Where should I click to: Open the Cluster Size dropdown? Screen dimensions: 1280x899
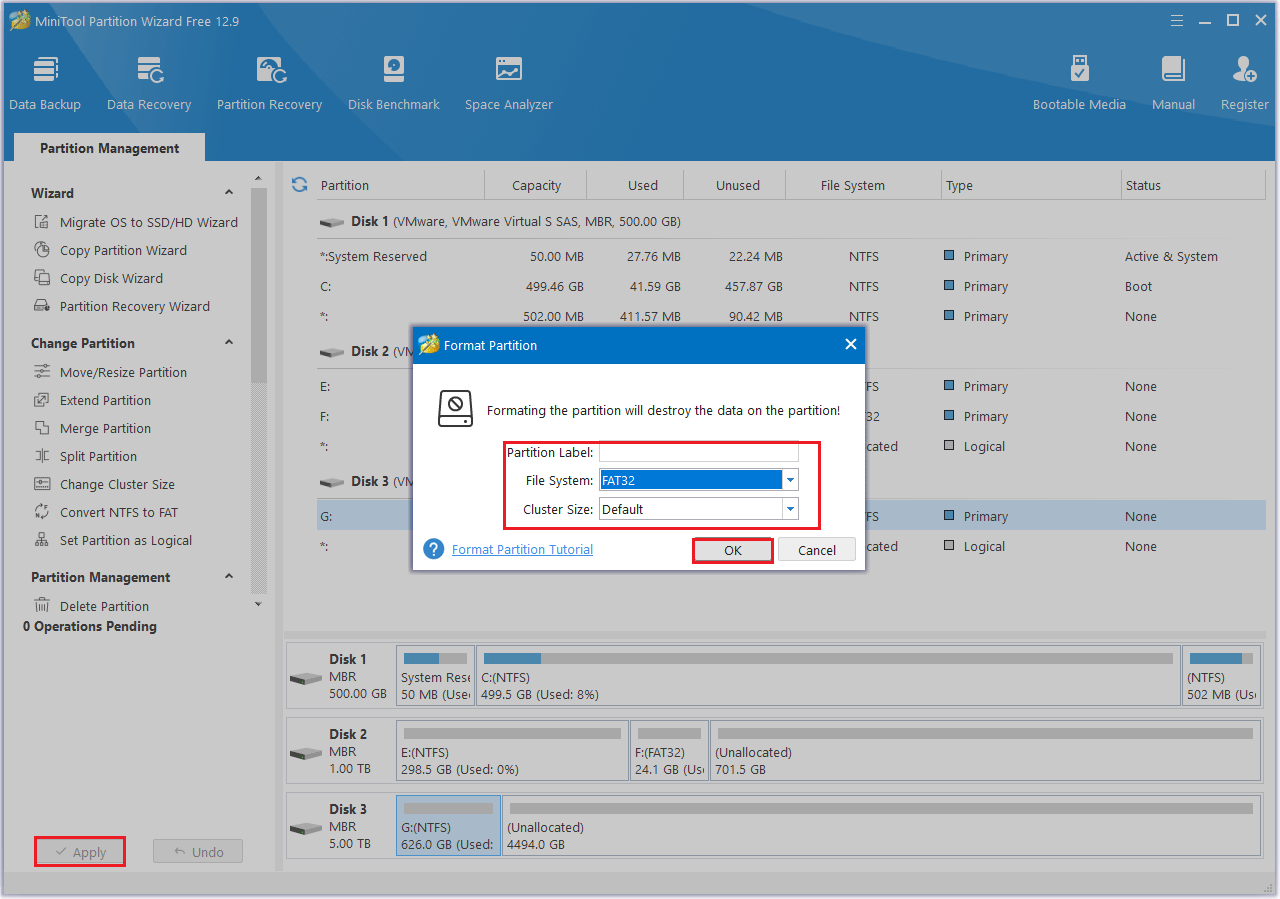point(790,509)
